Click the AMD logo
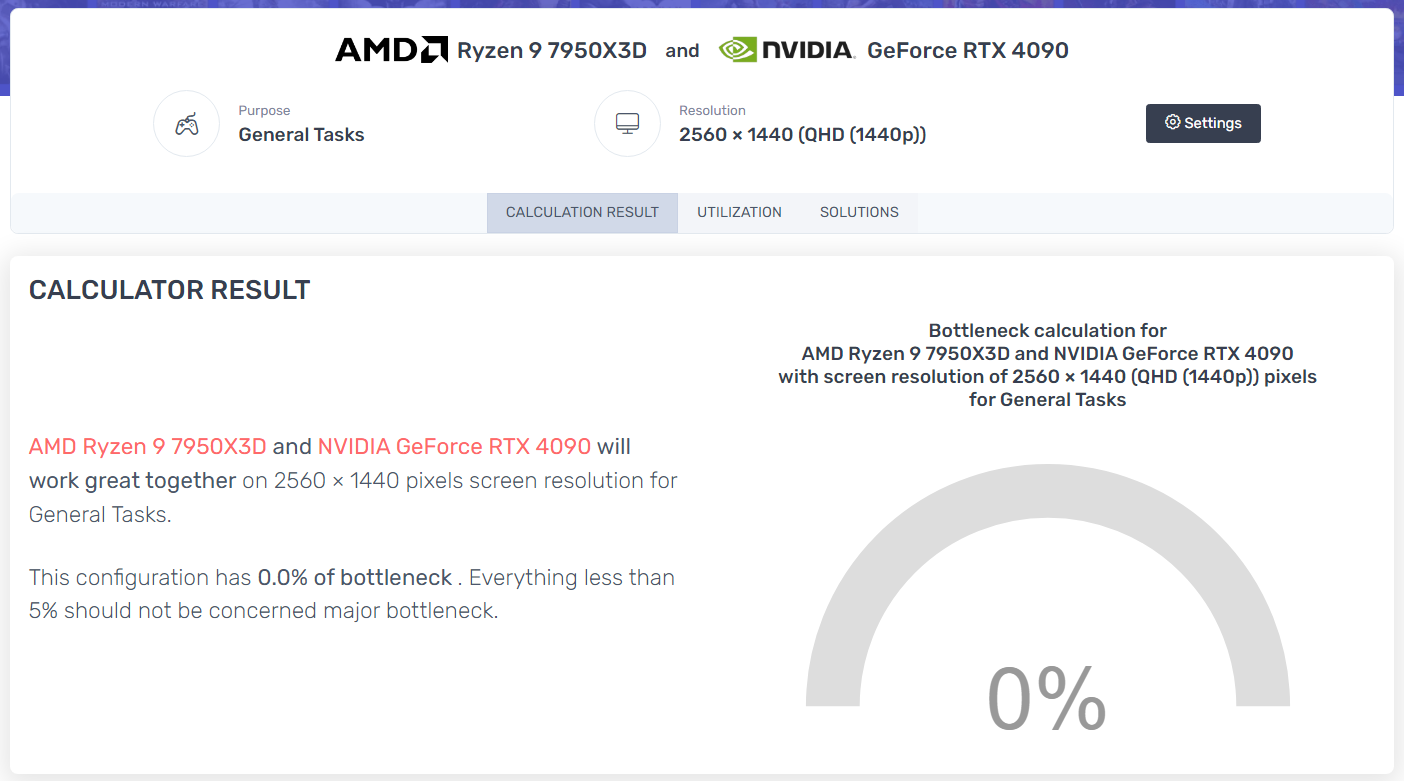 pos(391,50)
